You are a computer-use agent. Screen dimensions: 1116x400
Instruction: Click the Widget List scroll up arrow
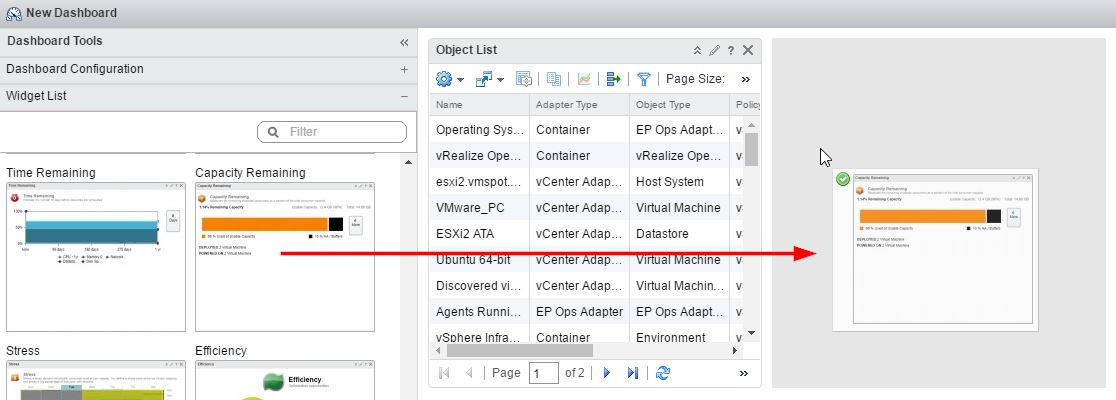(x=408, y=162)
